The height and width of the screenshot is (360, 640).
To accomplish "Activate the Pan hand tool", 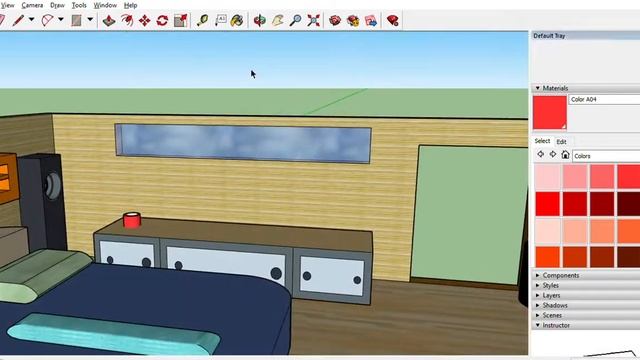I will [x=278, y=20].
